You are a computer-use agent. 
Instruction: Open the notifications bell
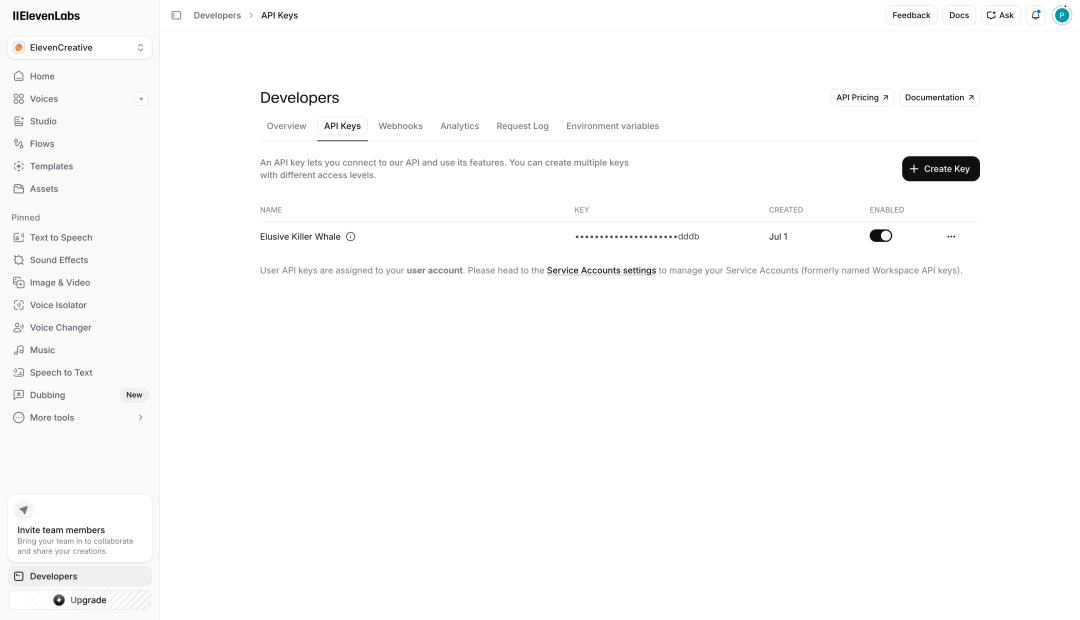(1036, 15)
